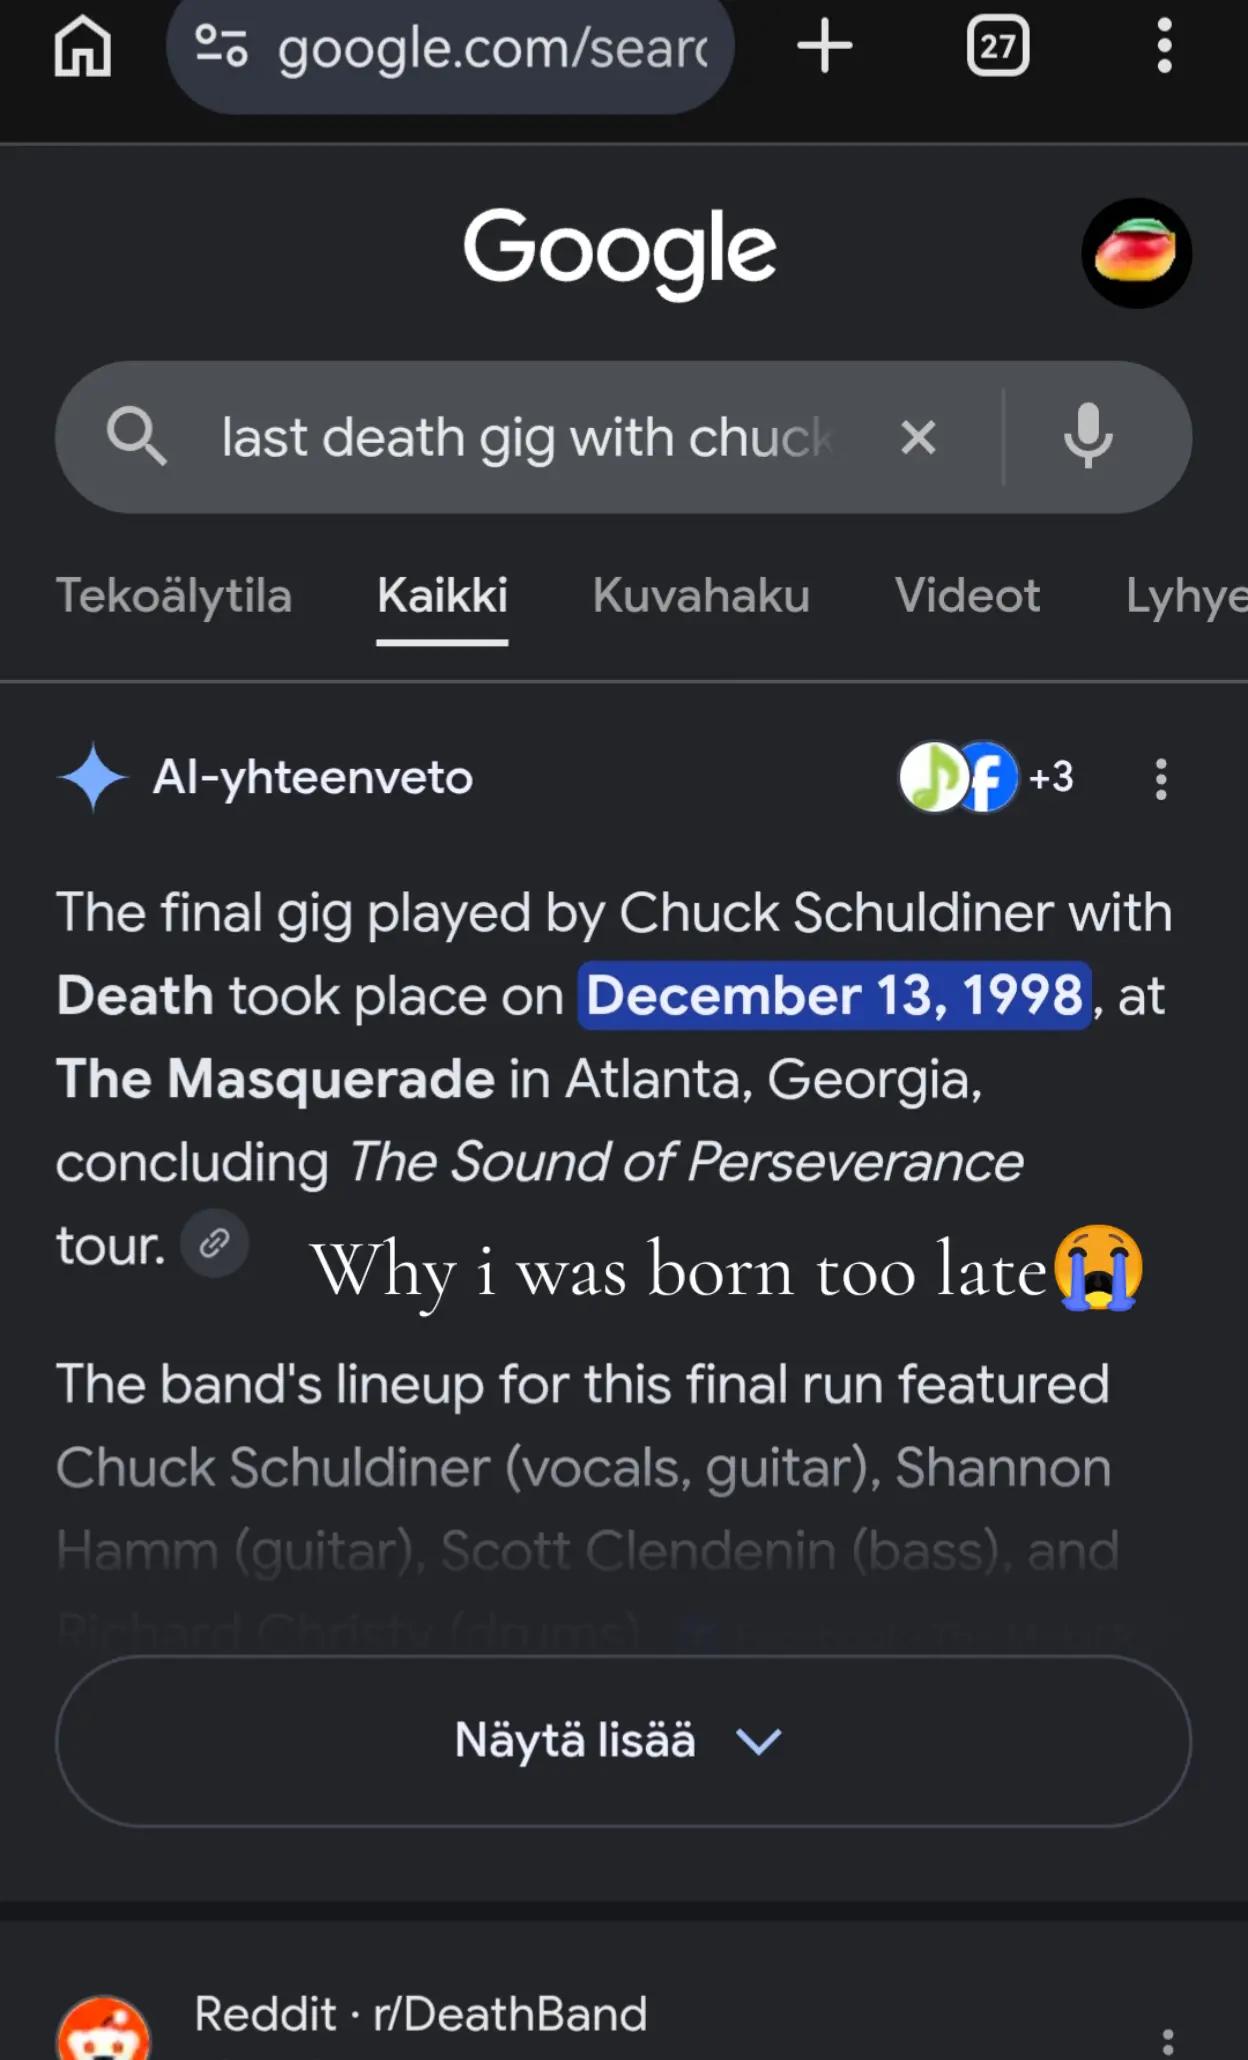Open the Reddit r/DeathBand result

[421, 2014]
